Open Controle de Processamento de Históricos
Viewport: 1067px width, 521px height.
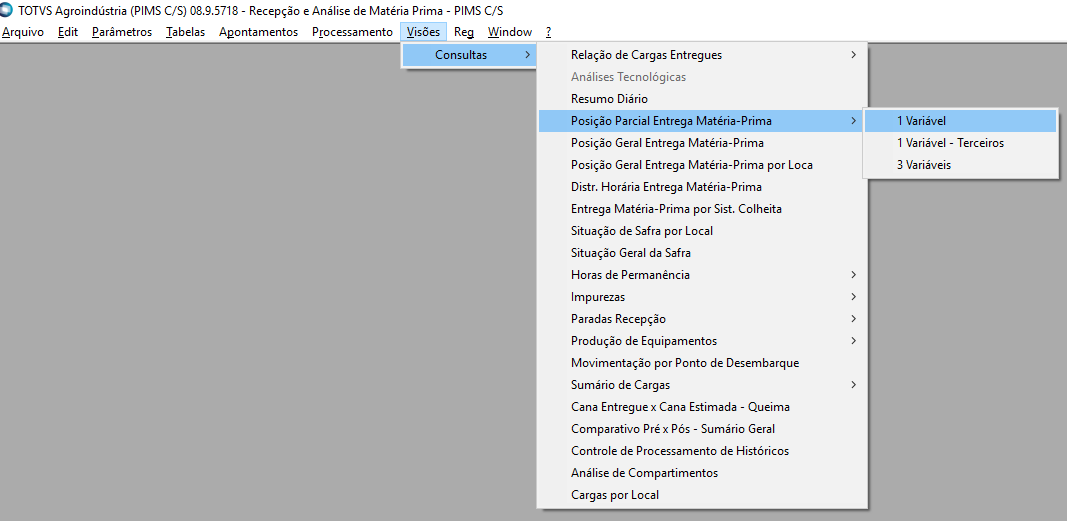point(702,451)
